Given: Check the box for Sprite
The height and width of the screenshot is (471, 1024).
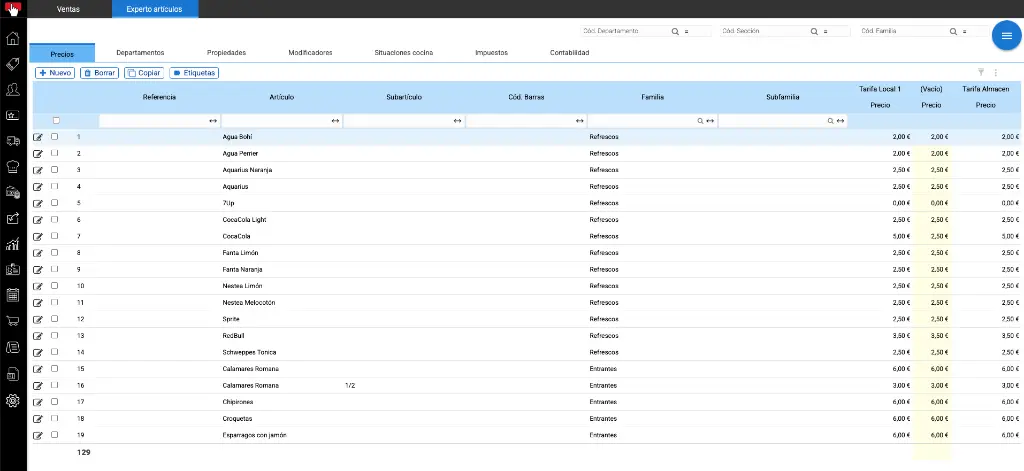Looking at the screenshot, I should [x=54, y=319].
